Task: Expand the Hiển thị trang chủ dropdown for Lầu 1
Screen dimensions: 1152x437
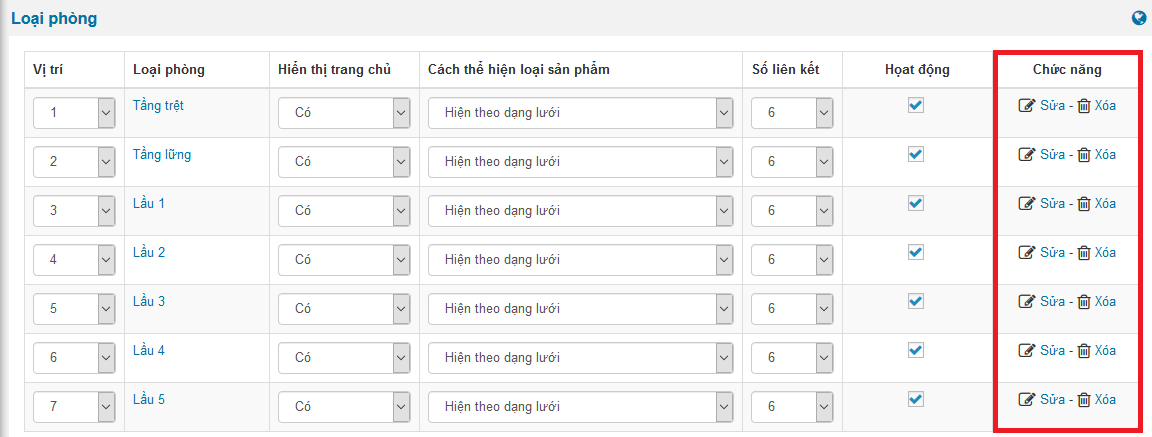Action: pyautogui.click(x=344, y=211)
